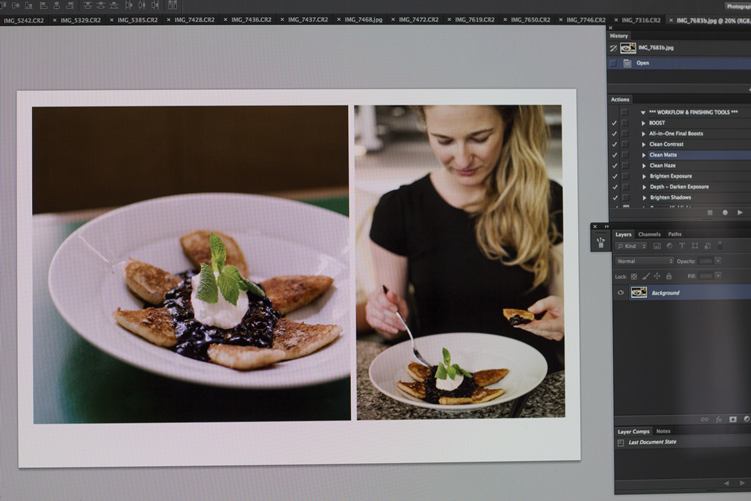Switch to the Channels tab
Viewport: 751px width, 501px height.
[x=649, y=234]
